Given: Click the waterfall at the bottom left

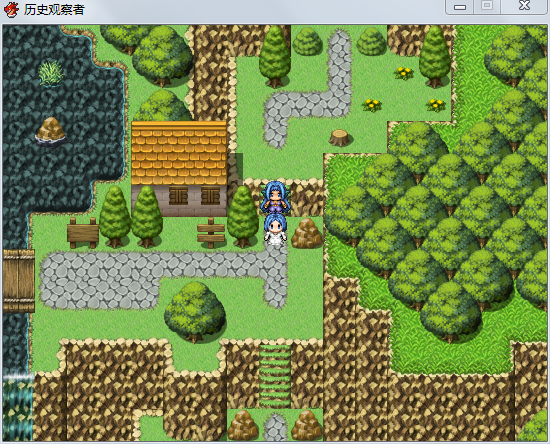Looking at the screenshot, I should click(x=18, y=408).
